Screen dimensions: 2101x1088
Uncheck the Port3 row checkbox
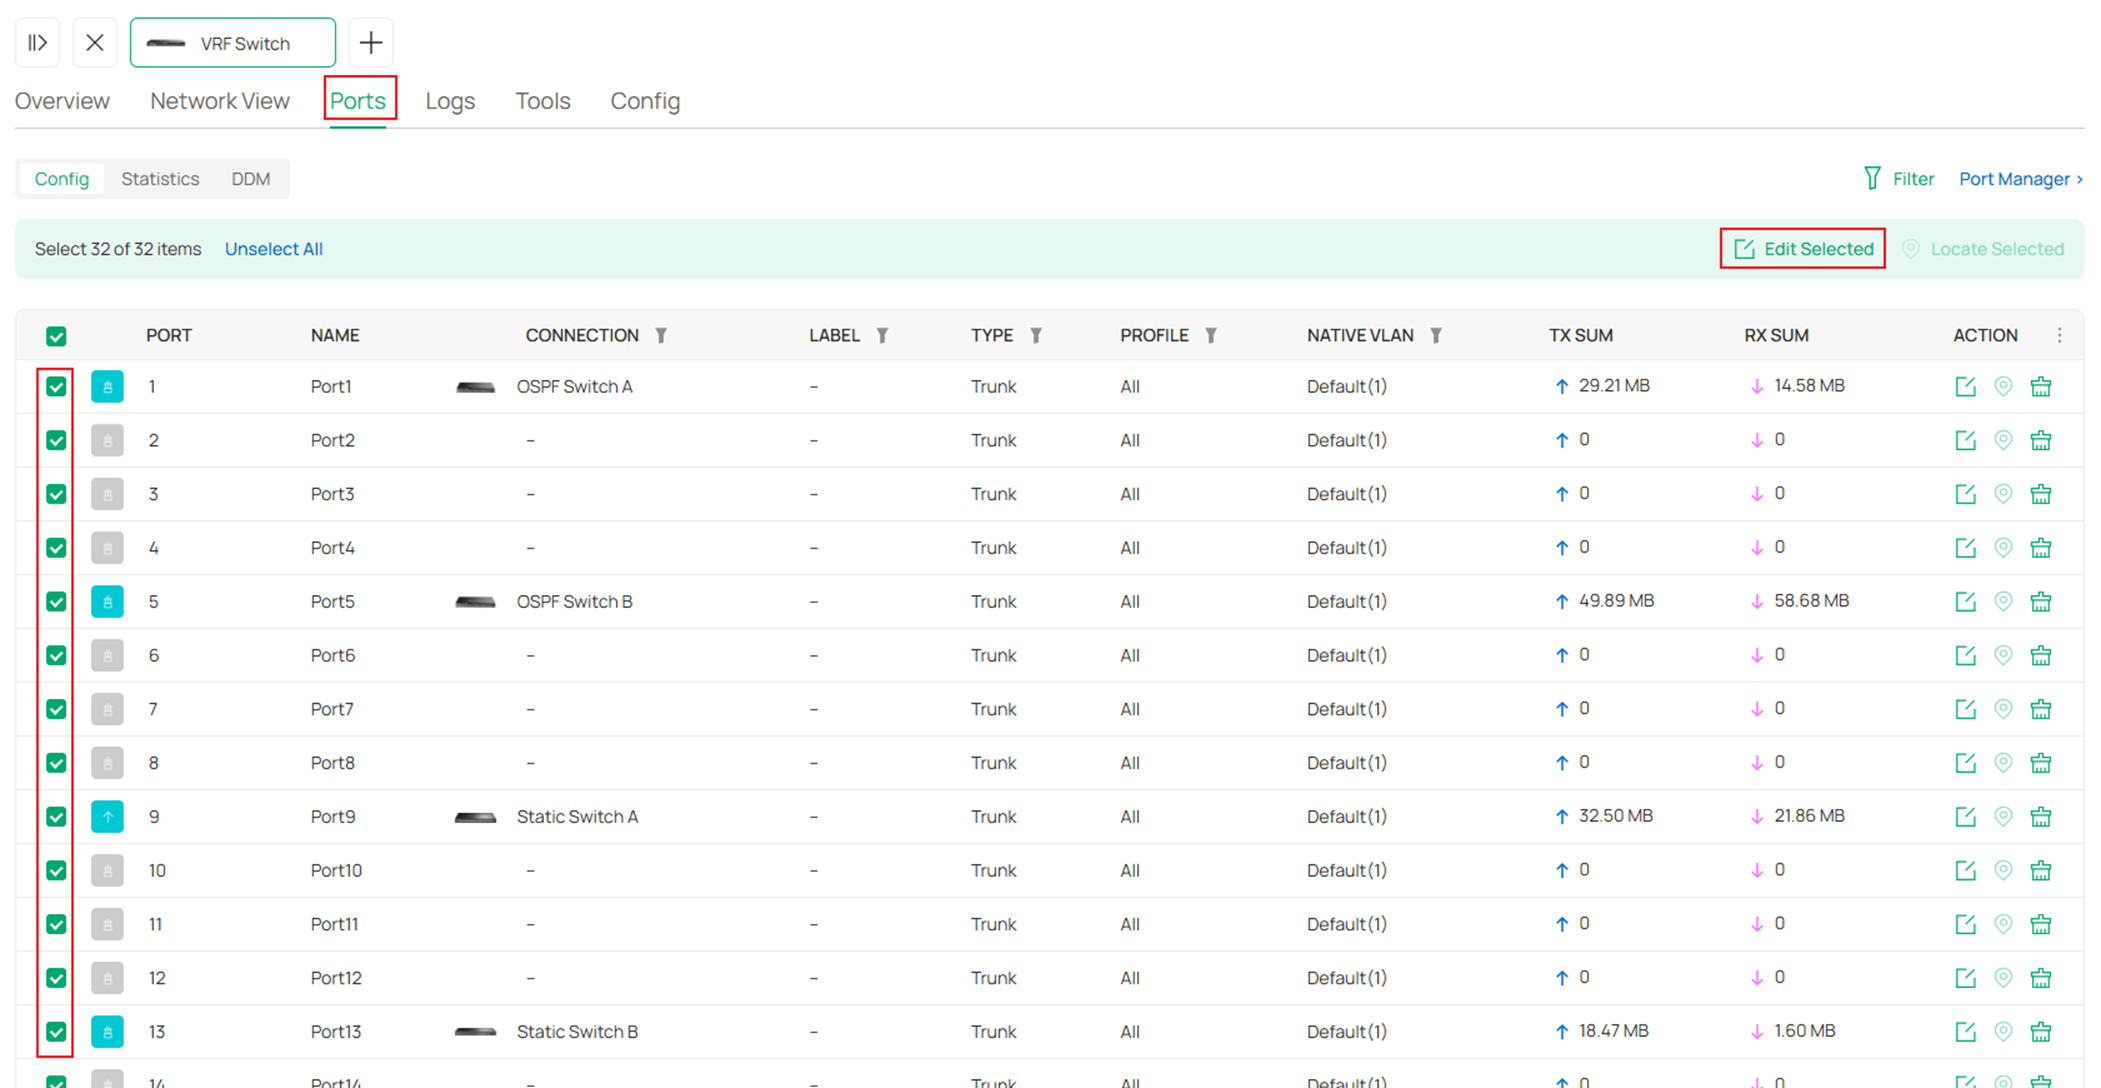(x=56, y=493)
